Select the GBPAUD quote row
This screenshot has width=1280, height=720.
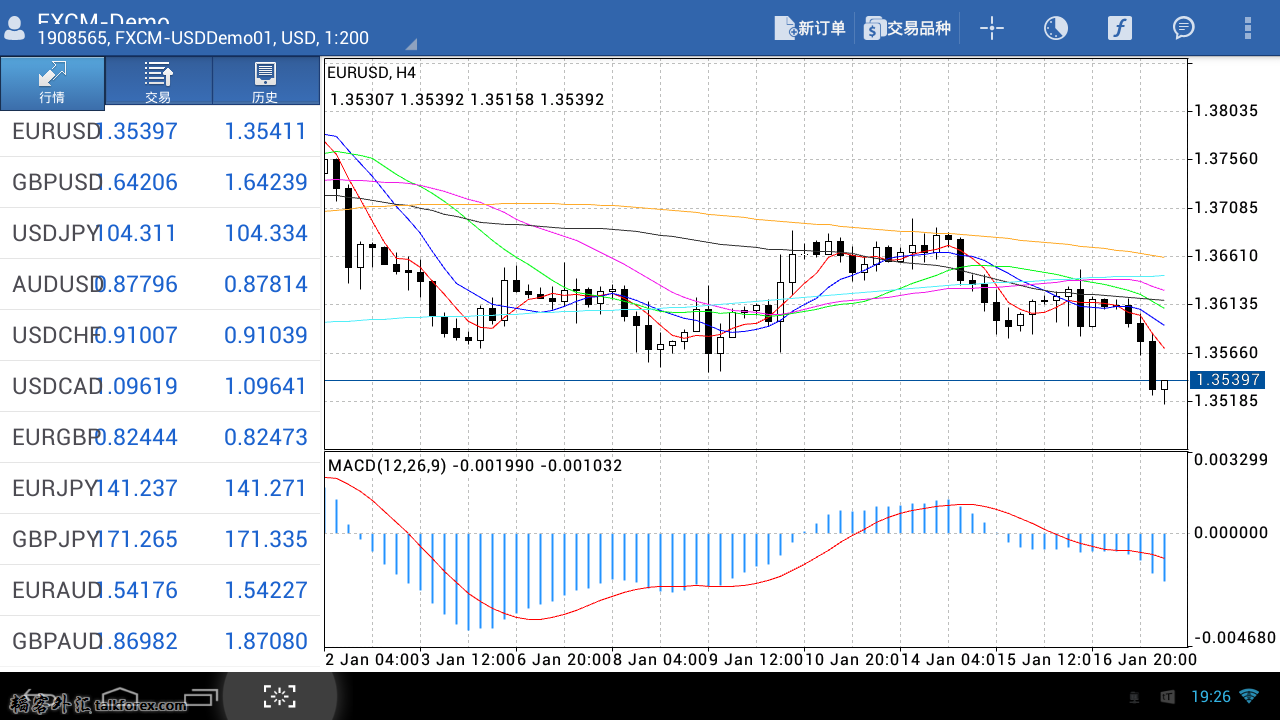click(x=160, y=641)
